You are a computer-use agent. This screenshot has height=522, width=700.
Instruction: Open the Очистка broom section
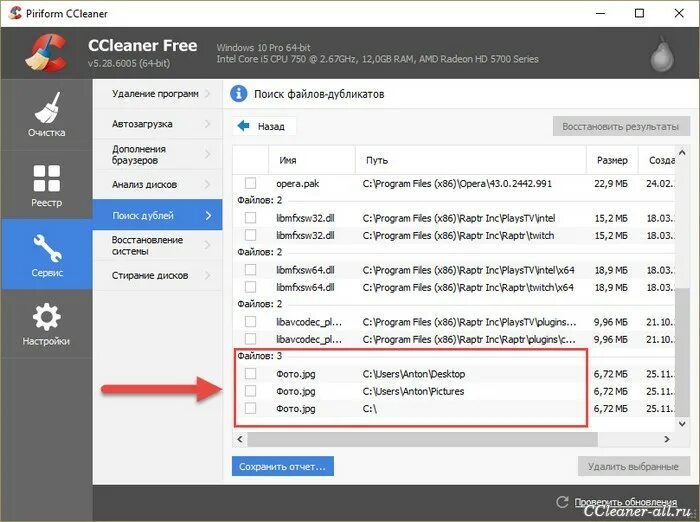(46, 115)
